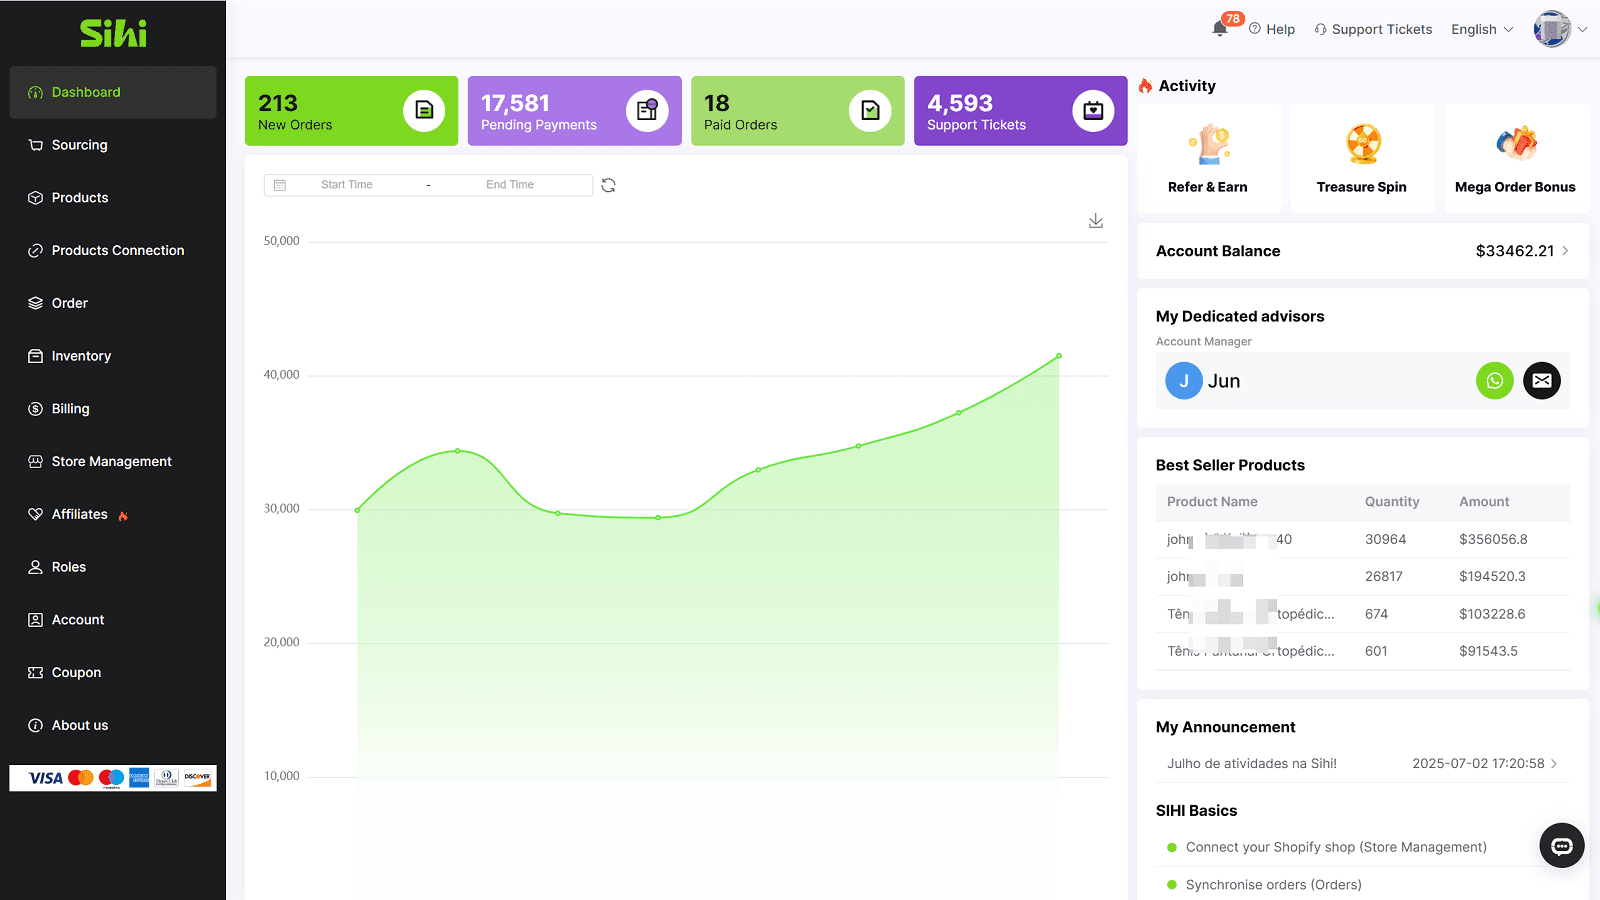
Task: Download the chart using the download icon
Action: tap(1096, 221)
